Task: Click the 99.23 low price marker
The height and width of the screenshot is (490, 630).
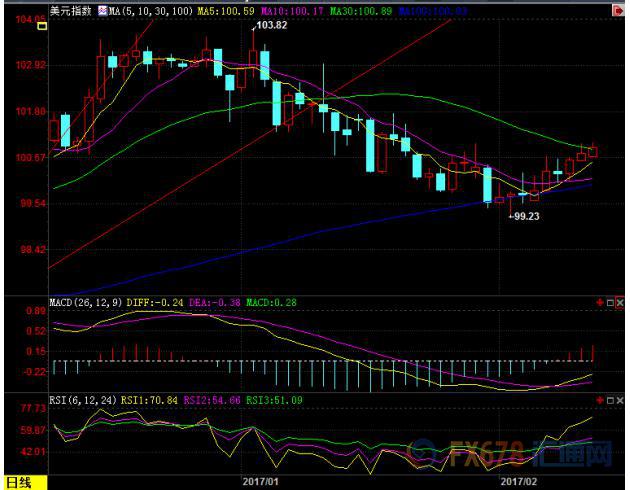Action: [524, 215]
